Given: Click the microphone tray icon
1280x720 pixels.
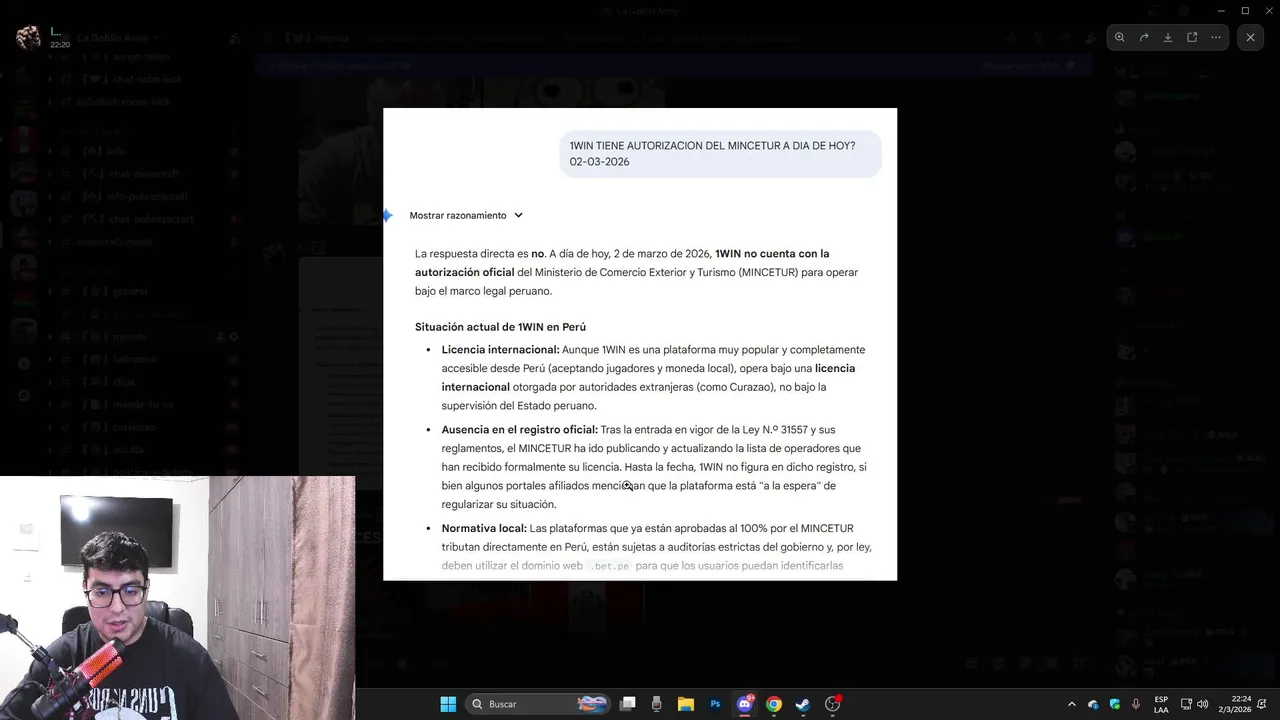Looking at the screenshot, I should (1137, 704).
